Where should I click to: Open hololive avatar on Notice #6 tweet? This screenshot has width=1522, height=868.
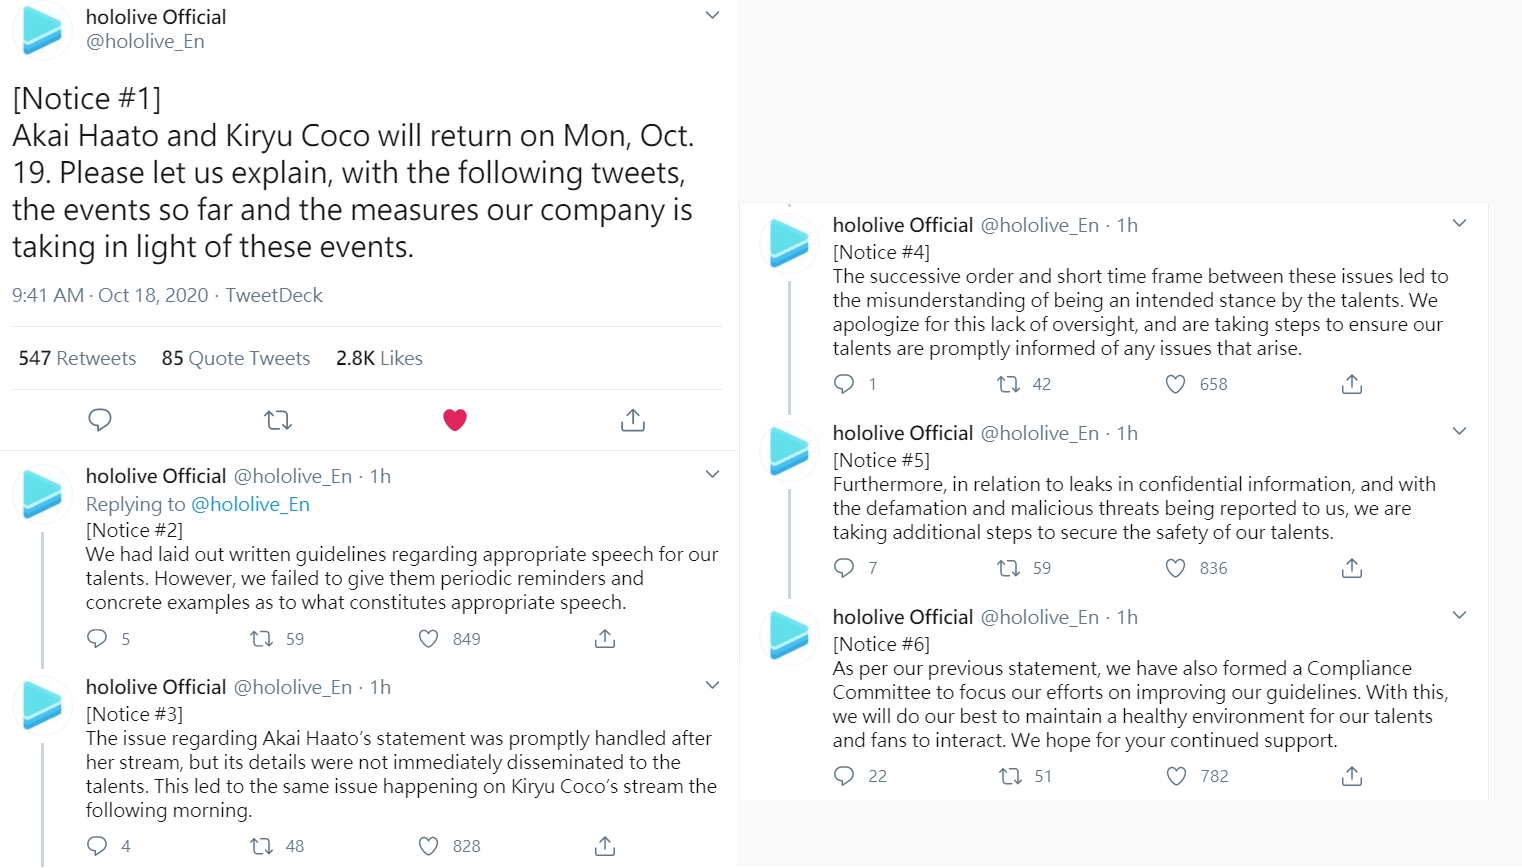click(789, 635)
